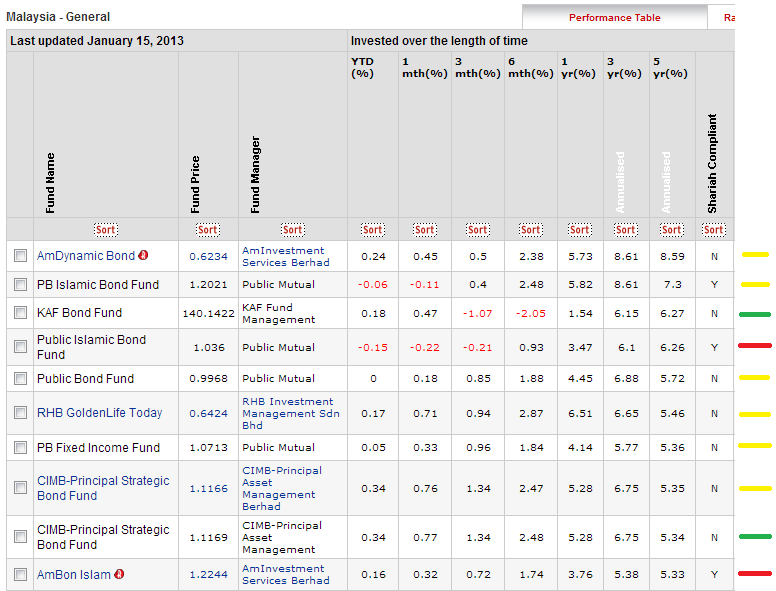Screen dimensions: 776x591
Task: Open the linked CIMB-Principal Strategic Bond Fund
Action: point(103,488)
